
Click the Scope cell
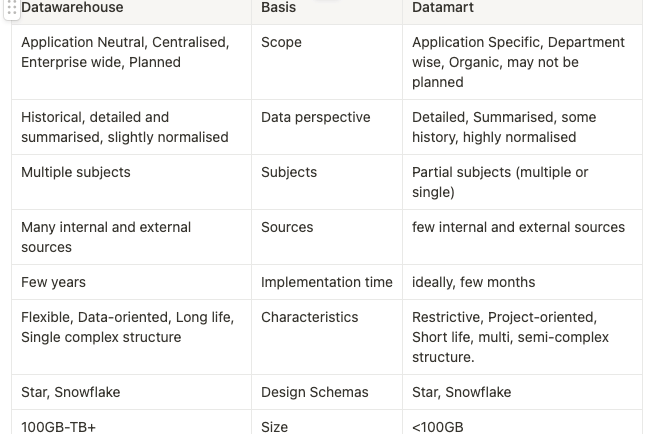point(327,62)
